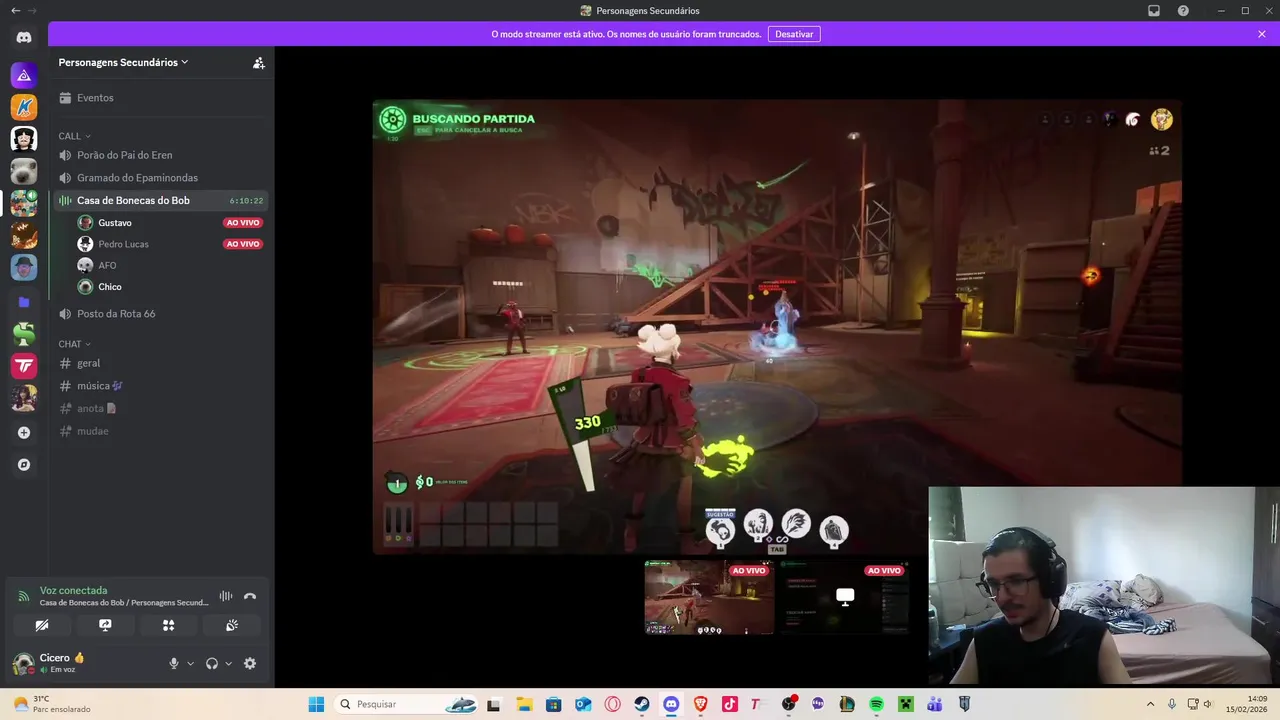Open headphone output device options arrow
The width and height of the screenshot is (1280, 720).
pyautogui.click(x=228, y=663)
